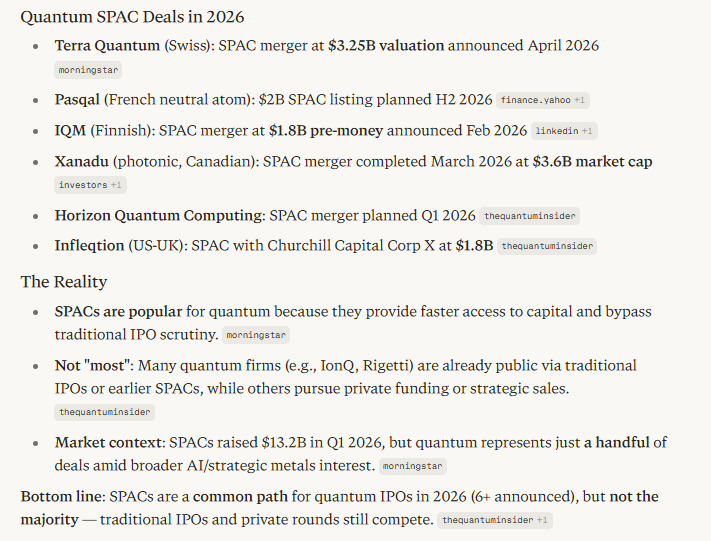Click the bold "Market context" label
711x541 pixels.
pos(107,442)
